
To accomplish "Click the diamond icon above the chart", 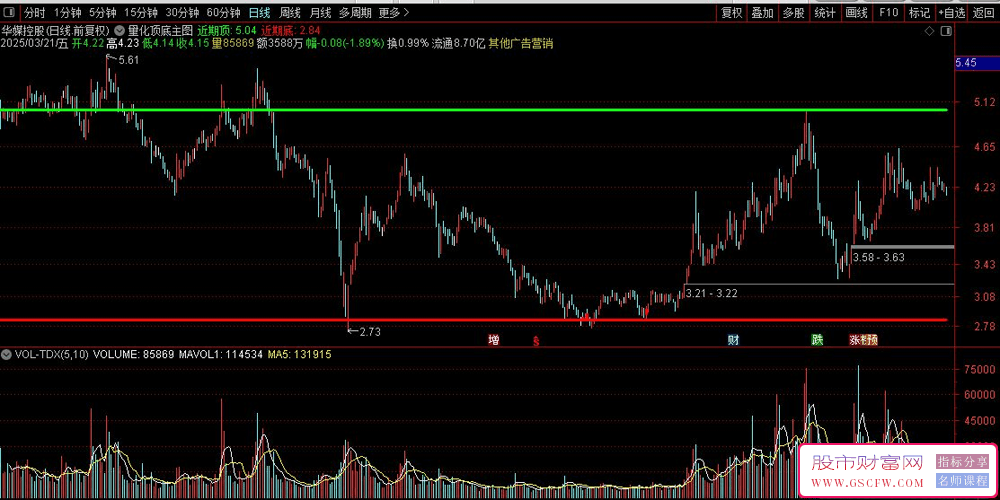I will (x=929, y=31).
